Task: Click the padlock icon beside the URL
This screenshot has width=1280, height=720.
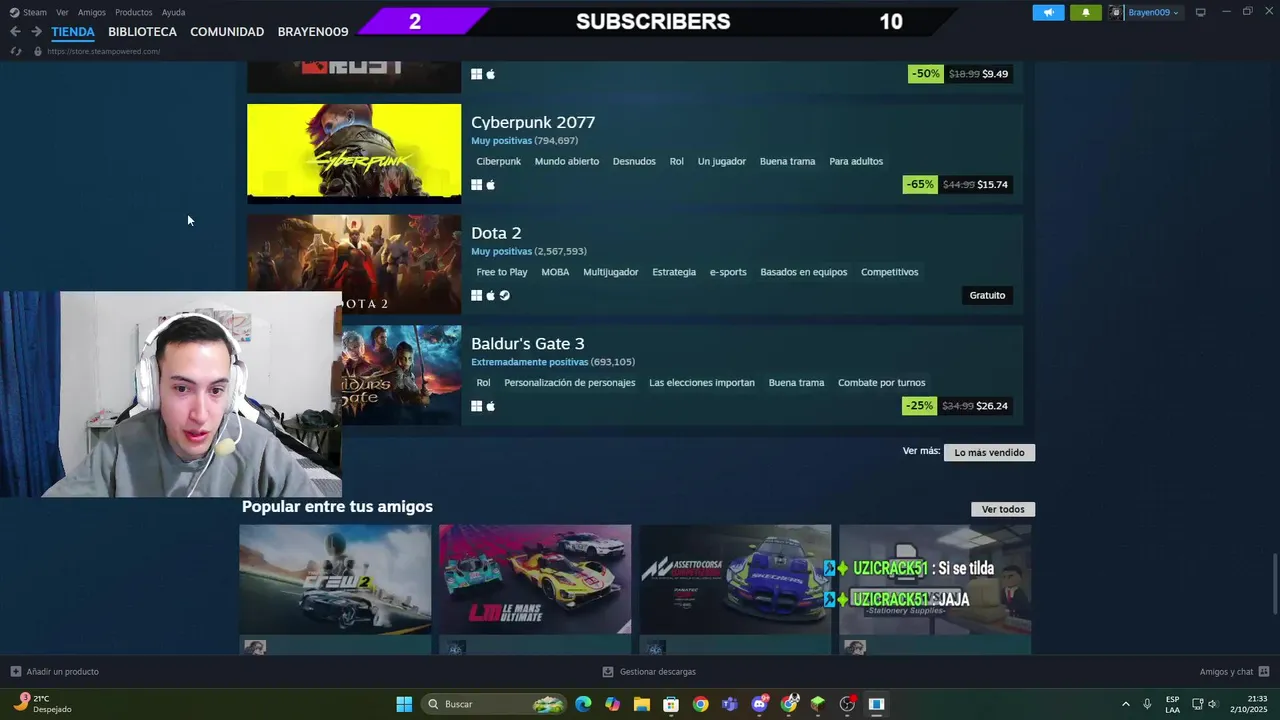Action: coord(38,51)
